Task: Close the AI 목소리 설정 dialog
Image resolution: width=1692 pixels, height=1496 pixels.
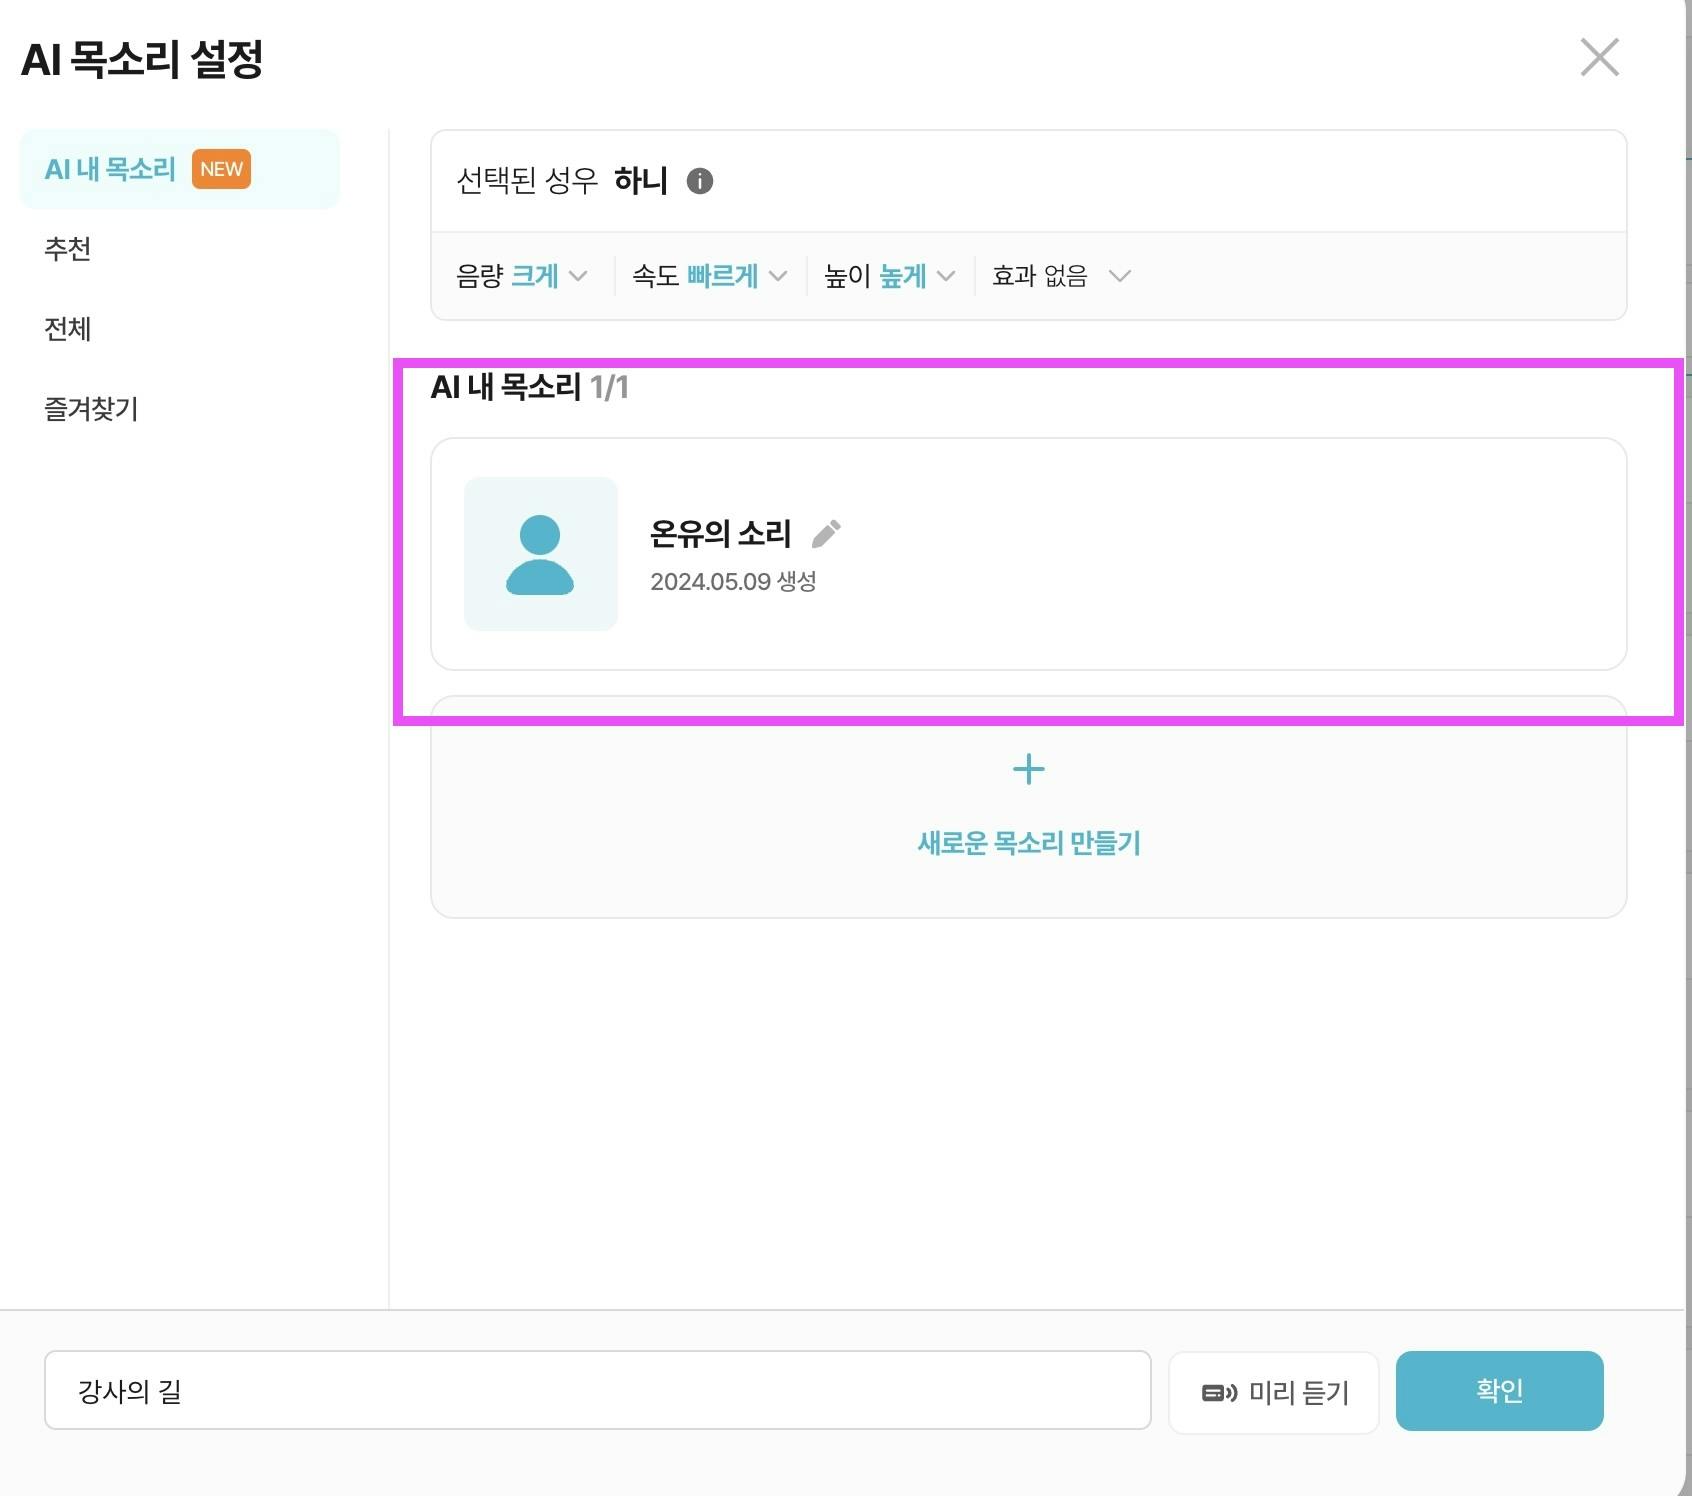Action: click(1599, 58)
